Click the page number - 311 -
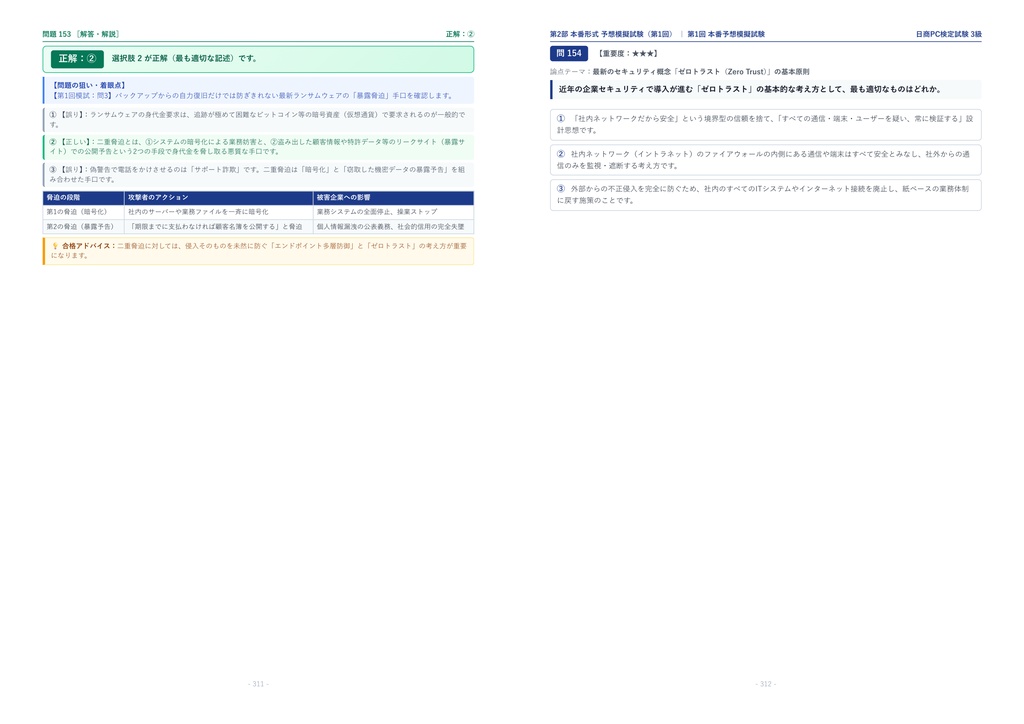The image size is (1024, 724). tap(259, 684)
